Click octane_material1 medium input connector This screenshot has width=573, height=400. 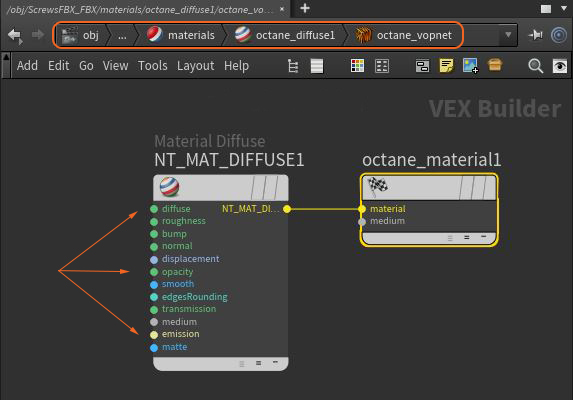[x=362, y=222]
